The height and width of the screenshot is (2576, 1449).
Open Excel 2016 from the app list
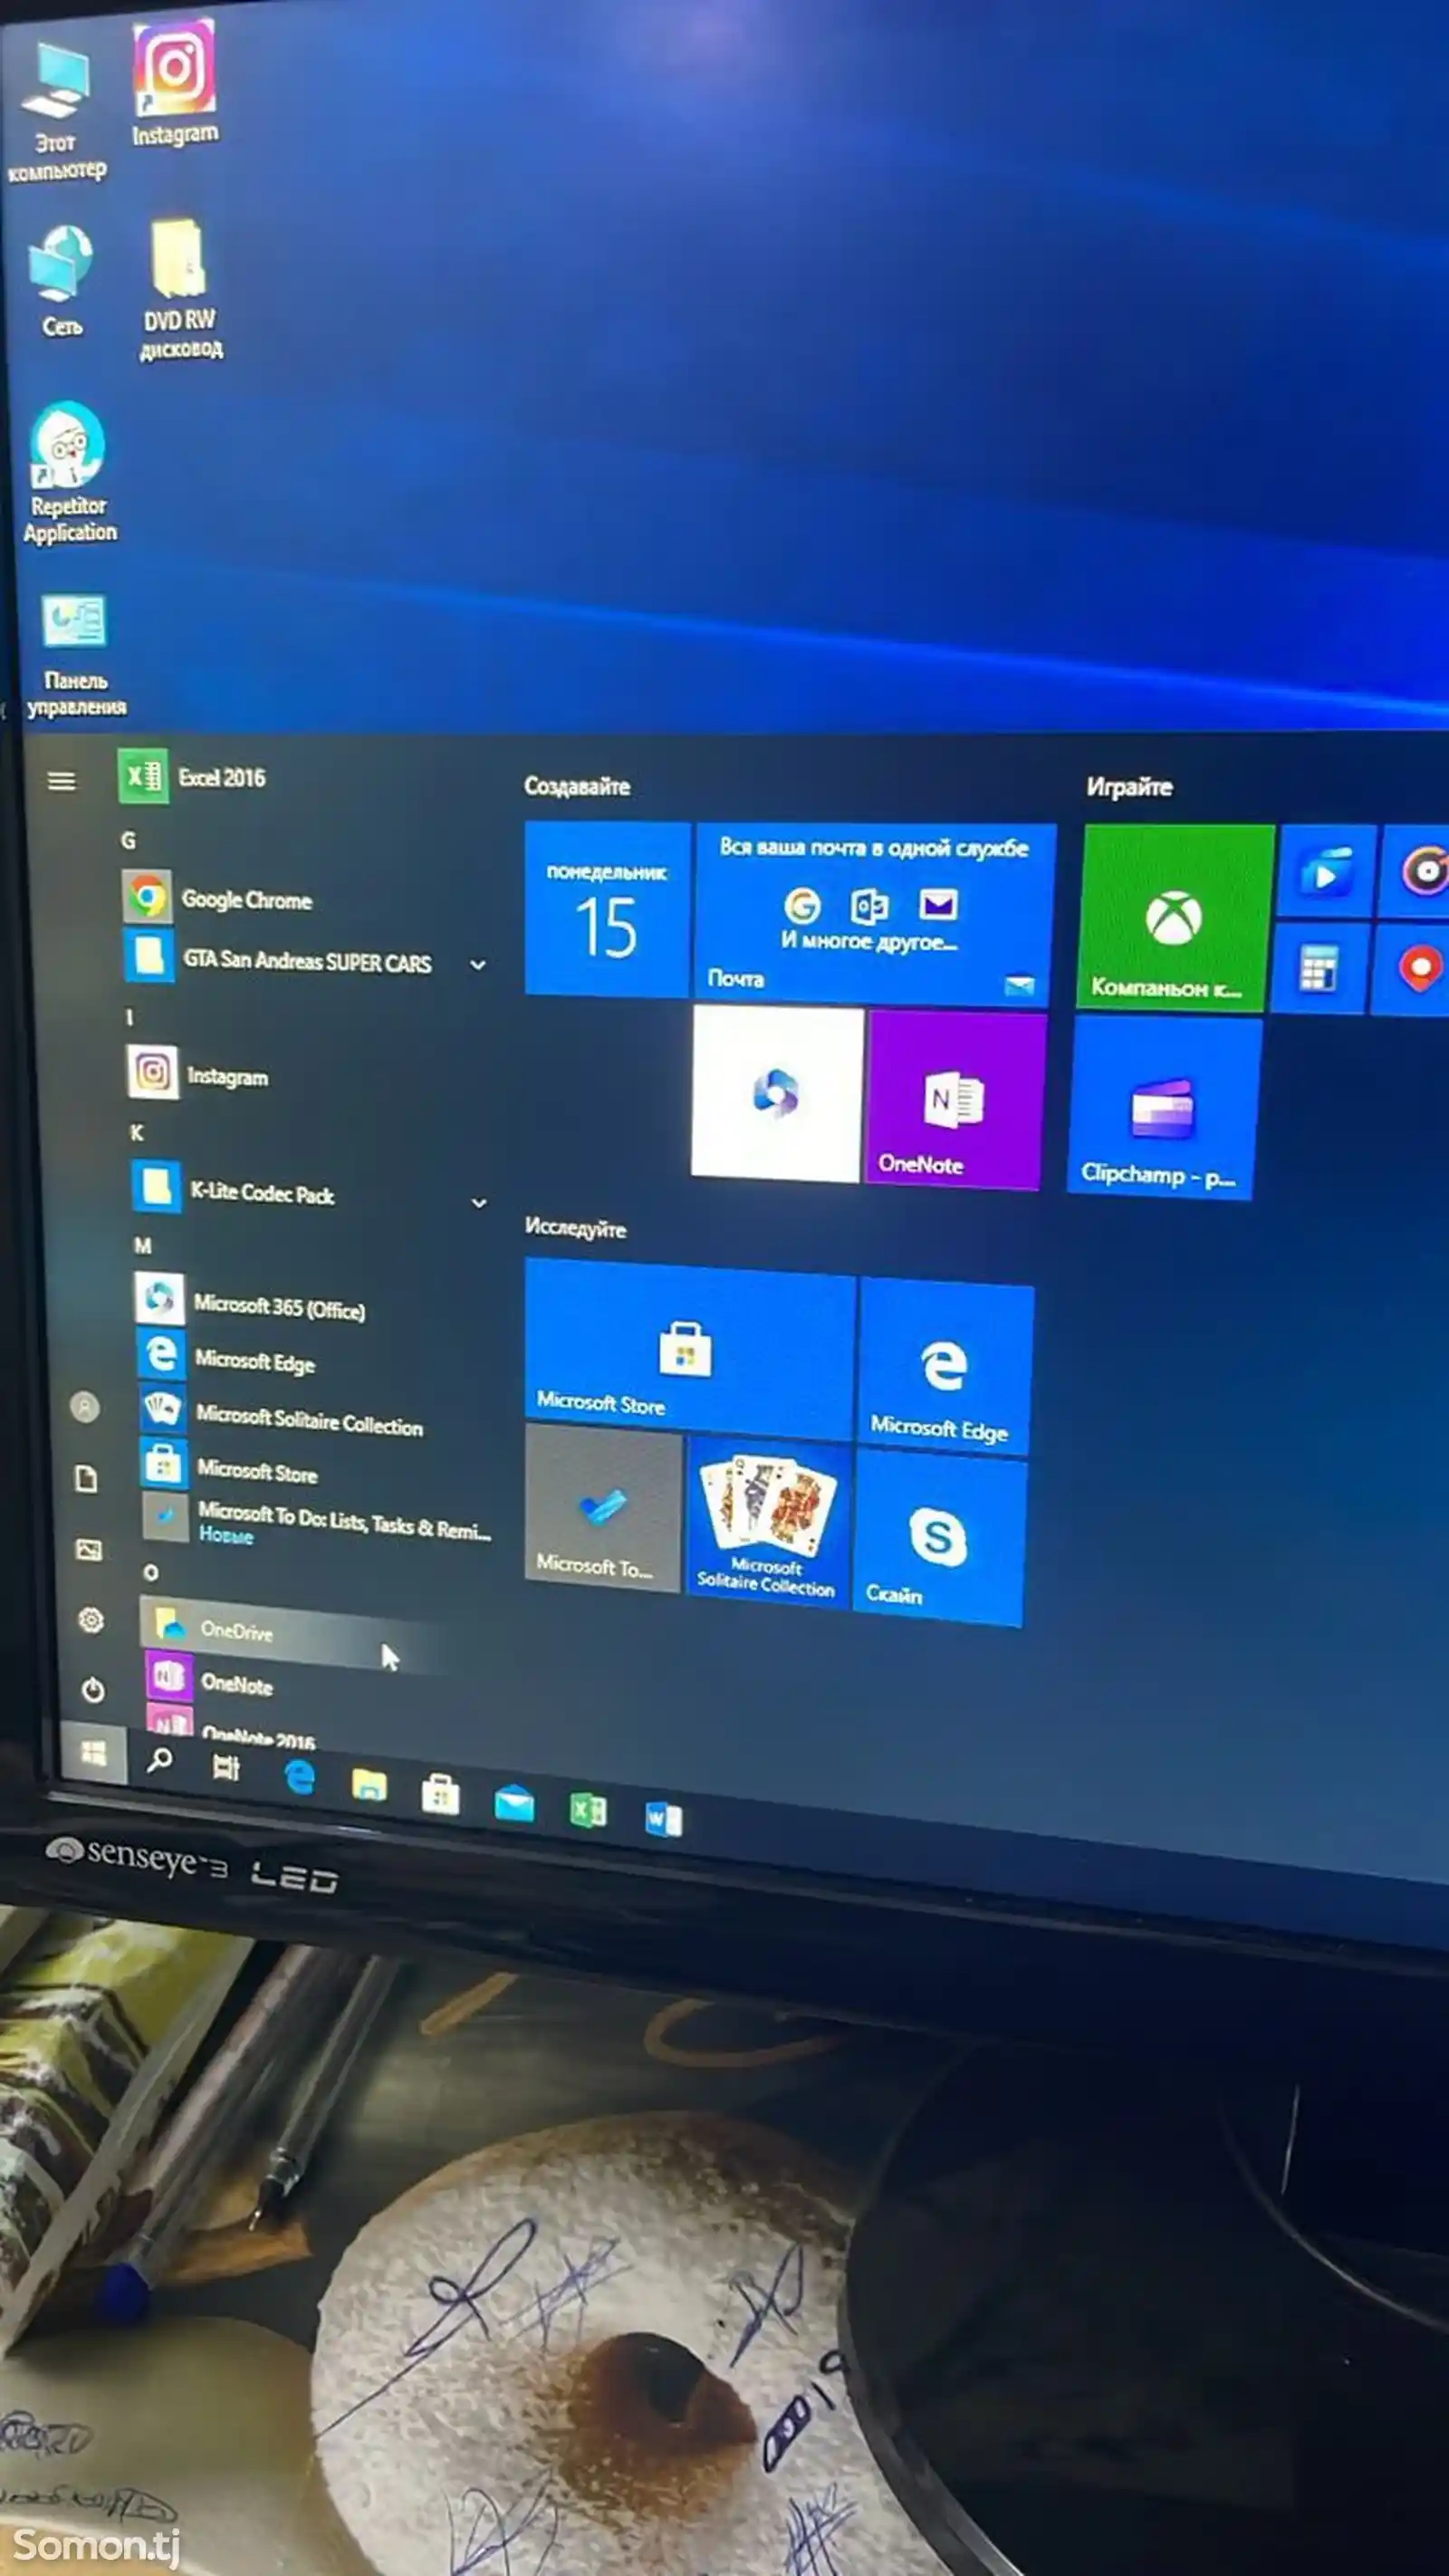tap(195, 777)
